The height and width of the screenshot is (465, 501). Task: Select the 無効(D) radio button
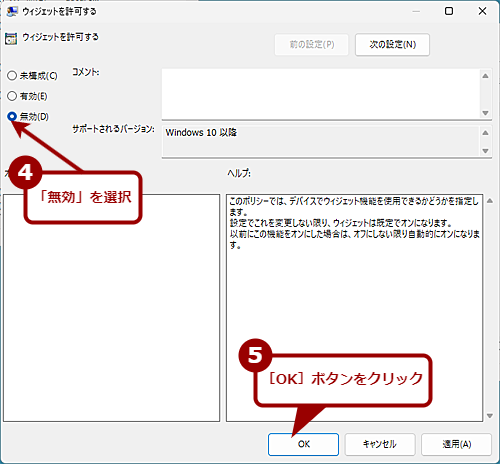tap(12, 116)
